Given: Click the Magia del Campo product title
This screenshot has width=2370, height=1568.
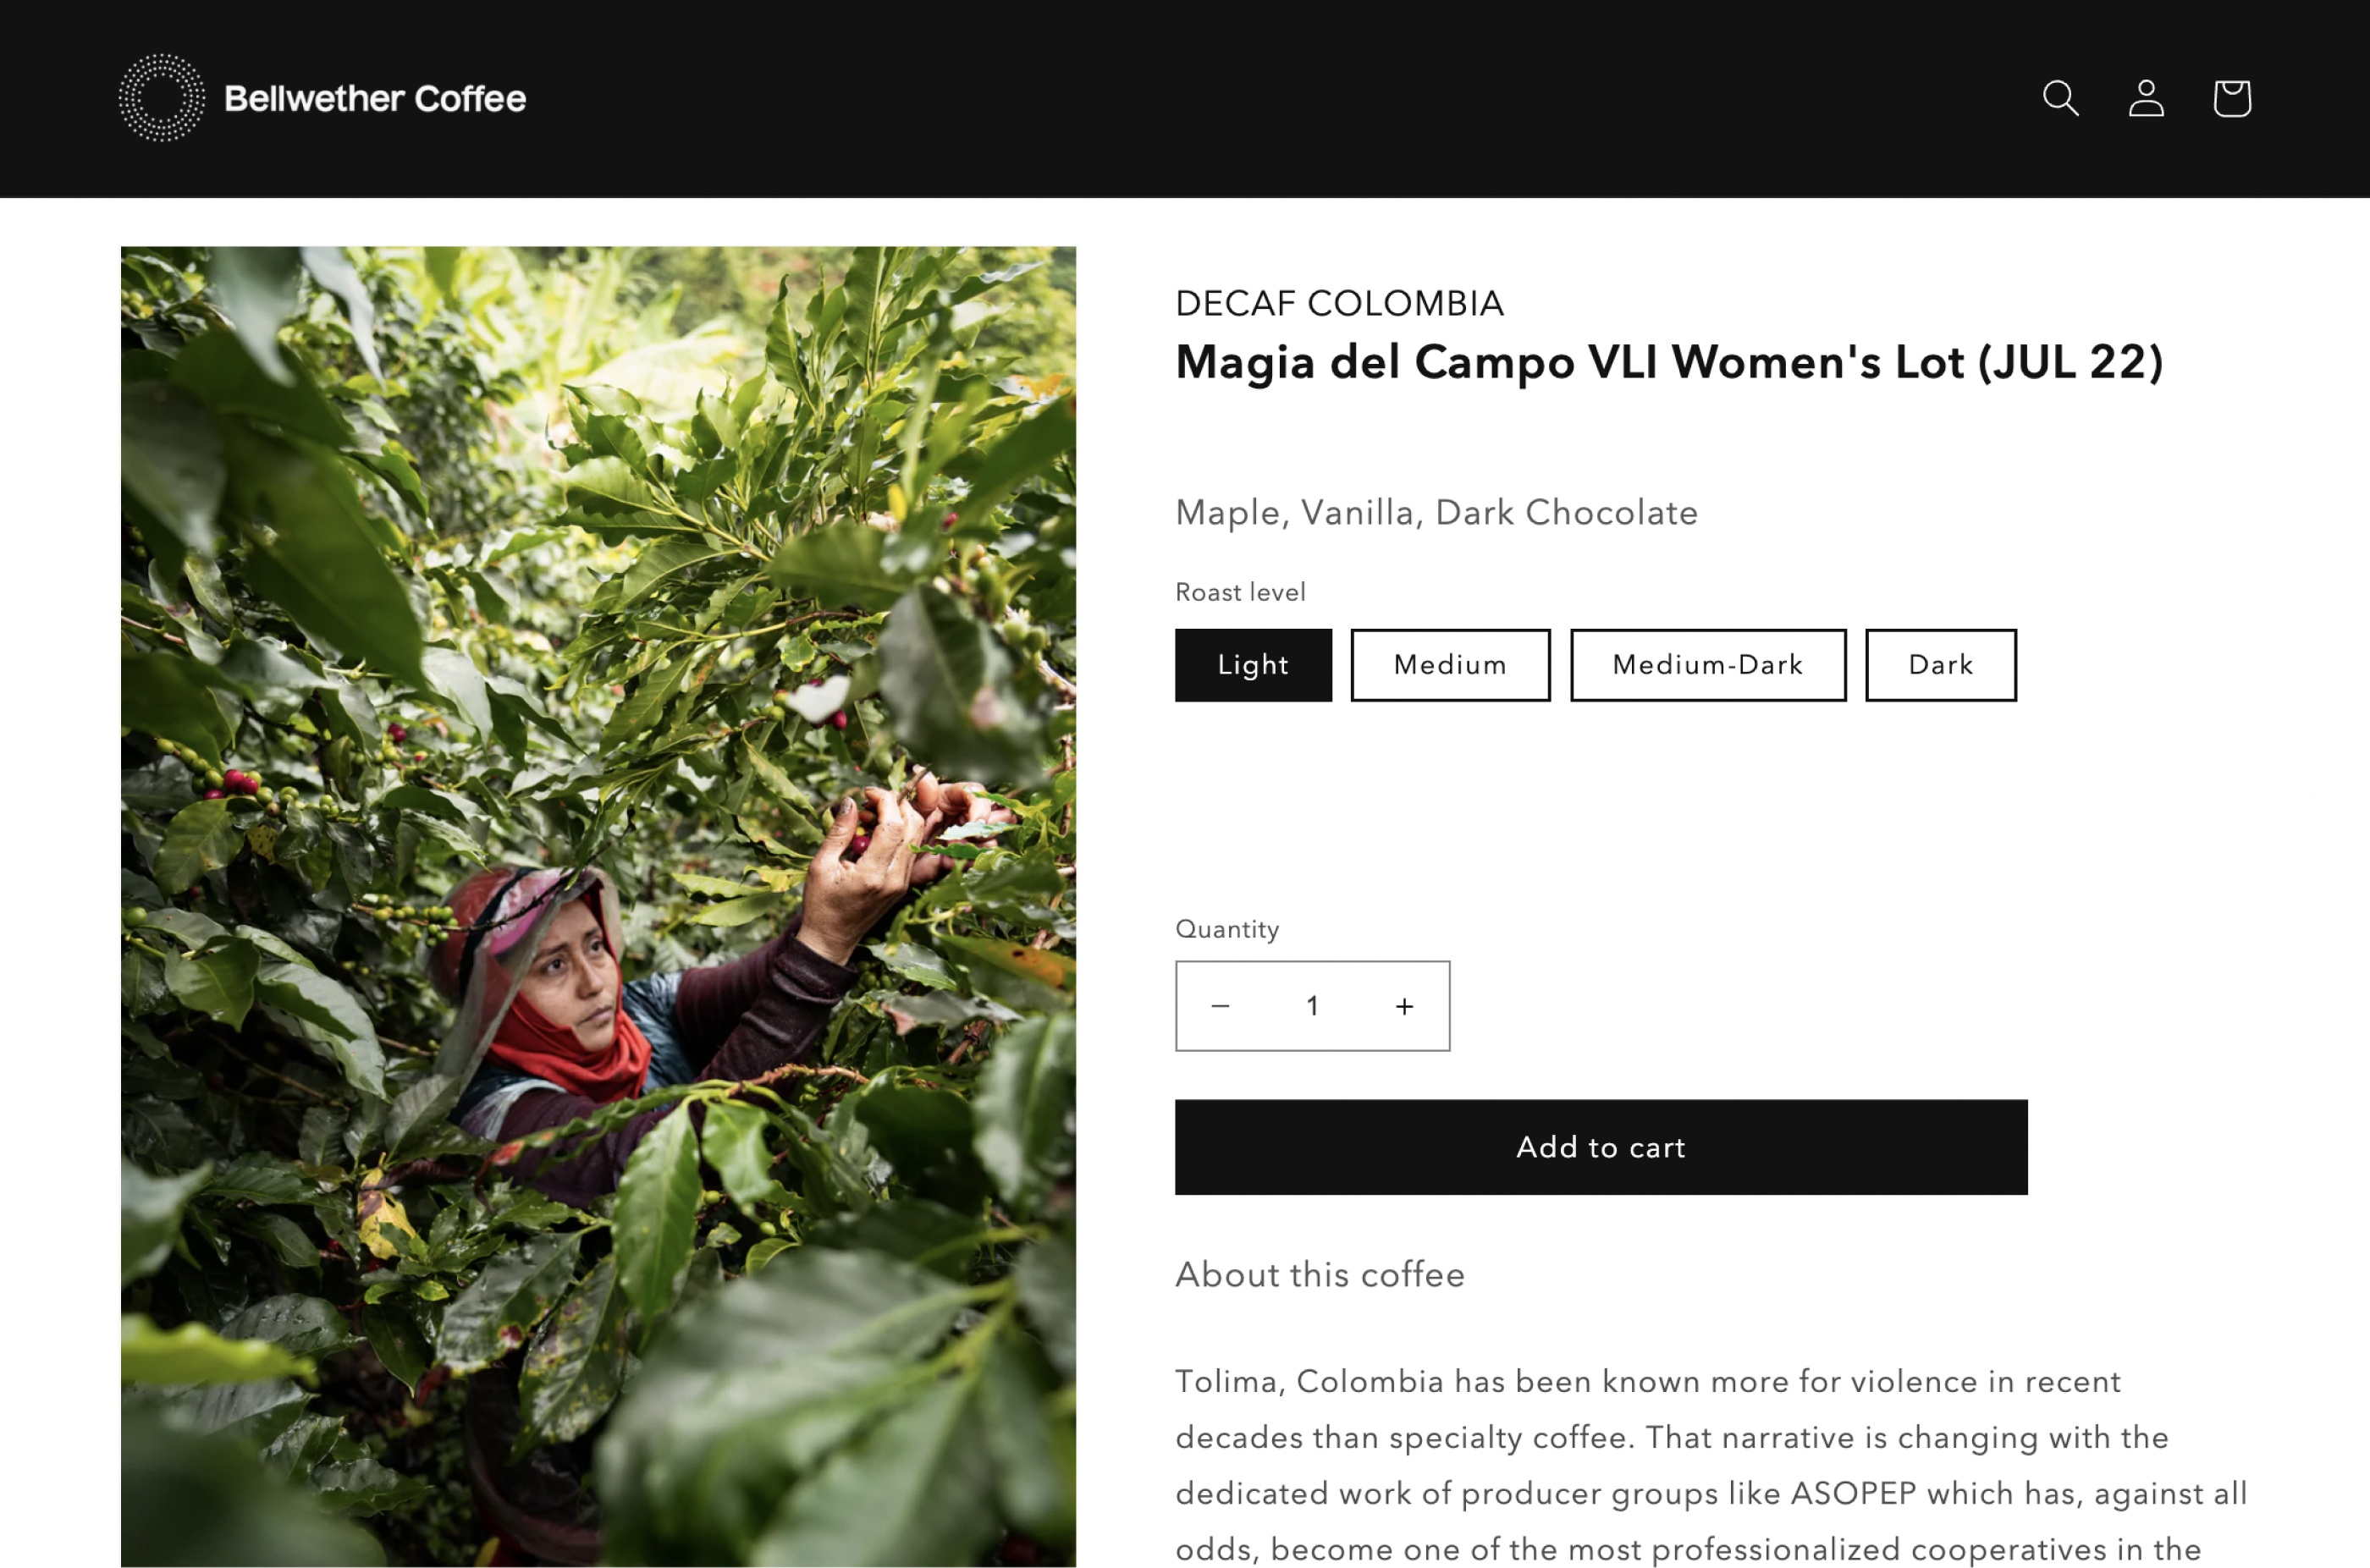Looking at the screenshot, I should pos(1669,362).
